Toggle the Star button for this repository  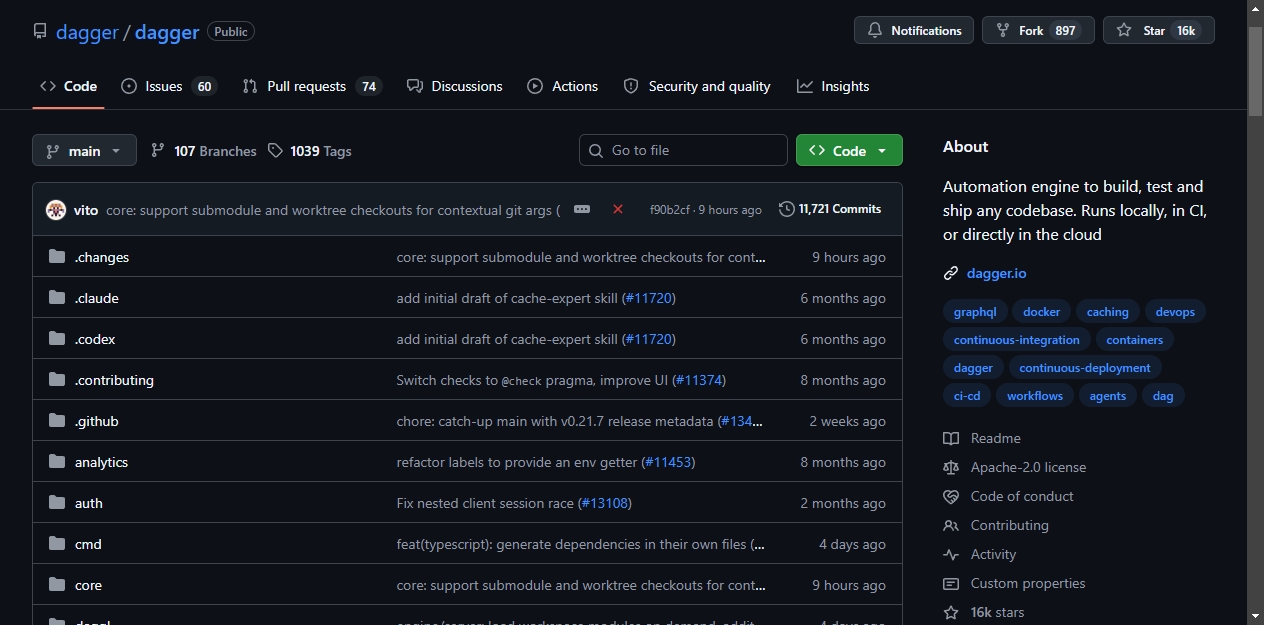(1158, 30)
